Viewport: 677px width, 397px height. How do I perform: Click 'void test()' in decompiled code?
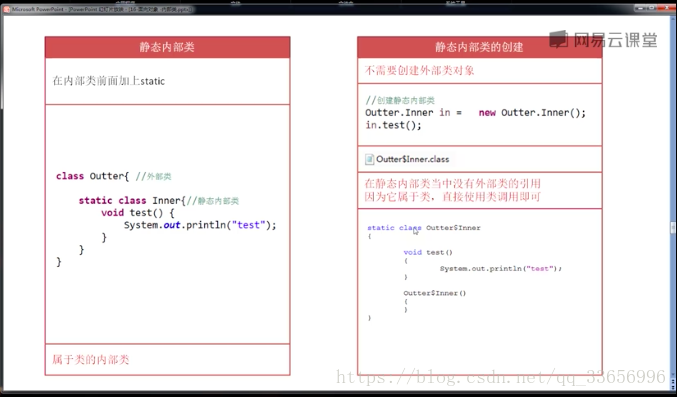click(428, 252)
